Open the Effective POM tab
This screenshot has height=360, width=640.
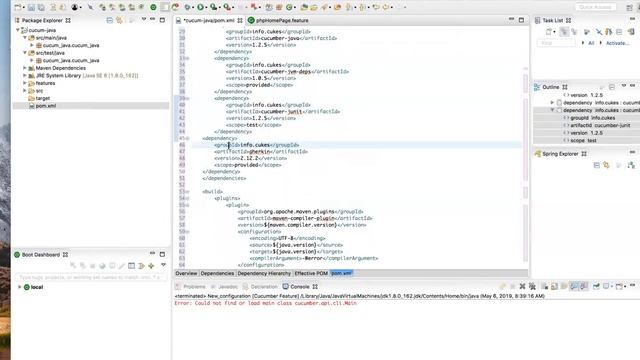click(311, 273)
